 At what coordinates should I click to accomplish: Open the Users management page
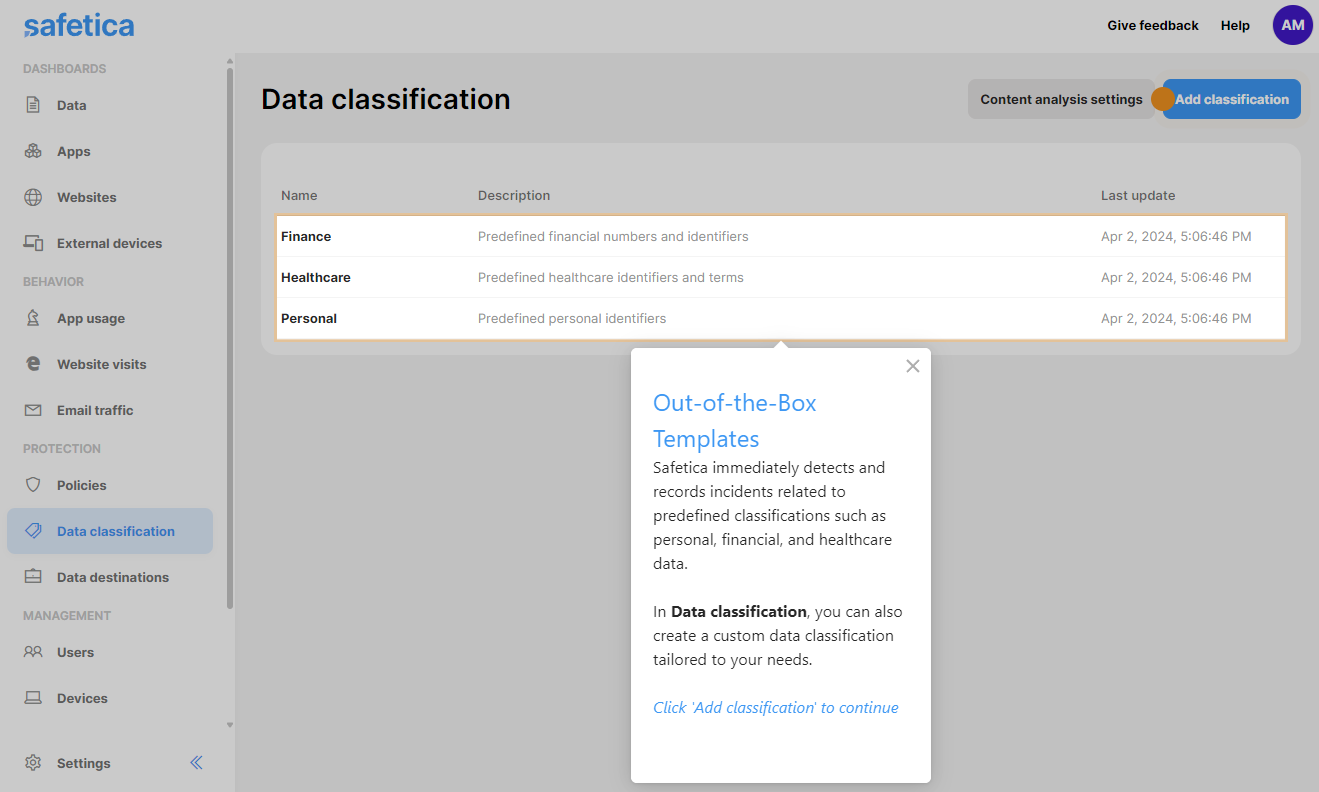[75, 652]
